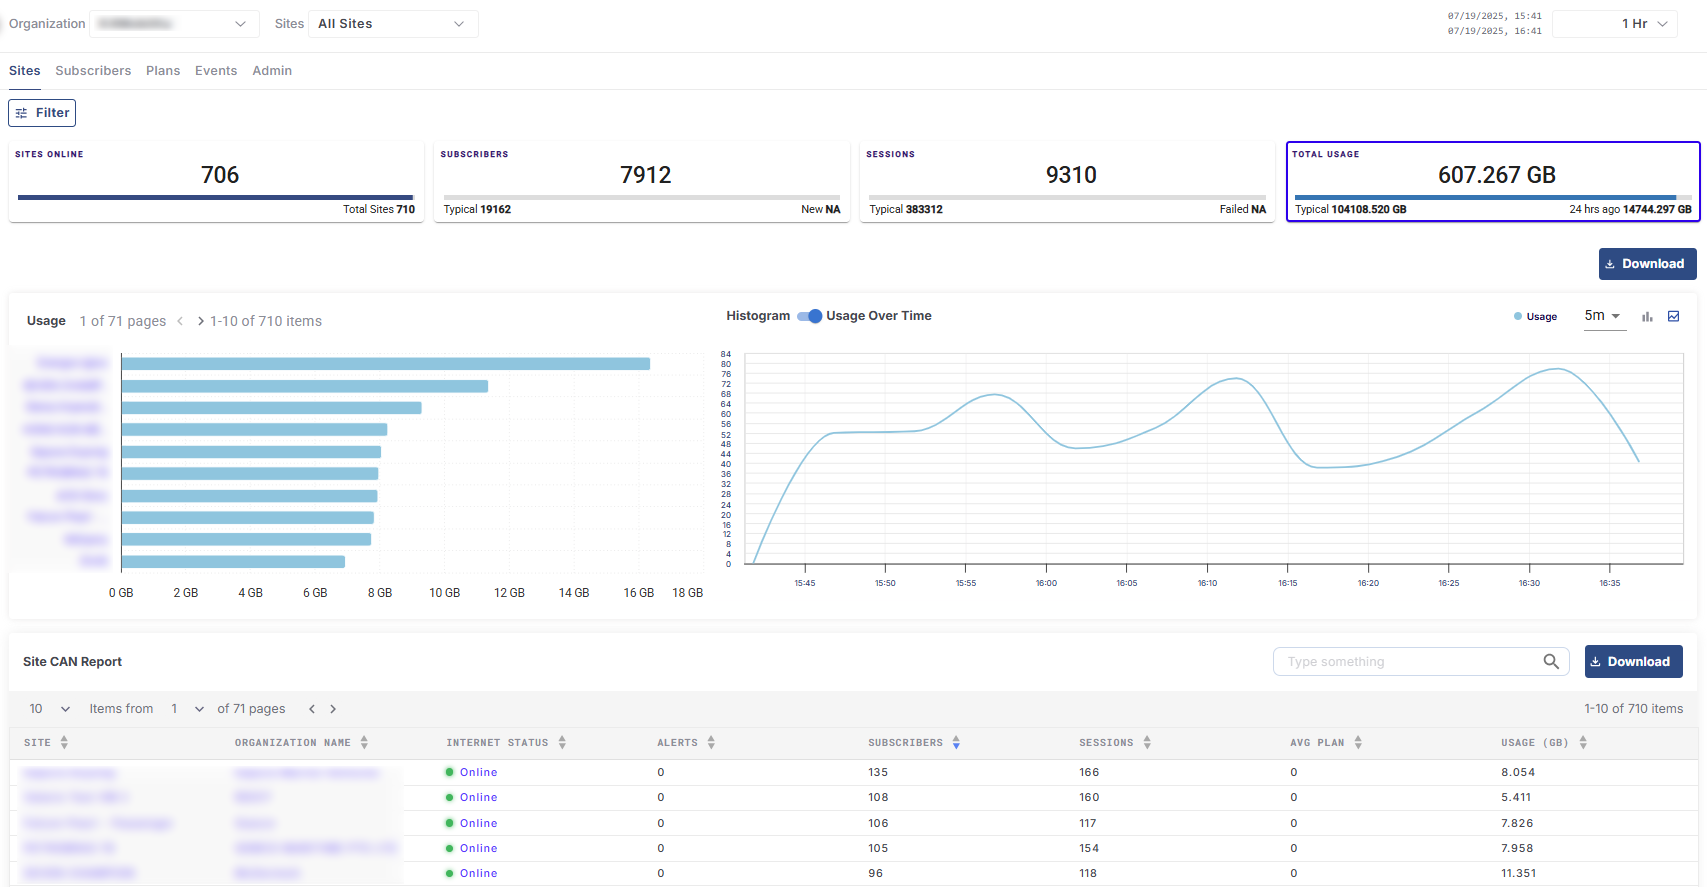Download the Site CAN Report

(1633, 662)
